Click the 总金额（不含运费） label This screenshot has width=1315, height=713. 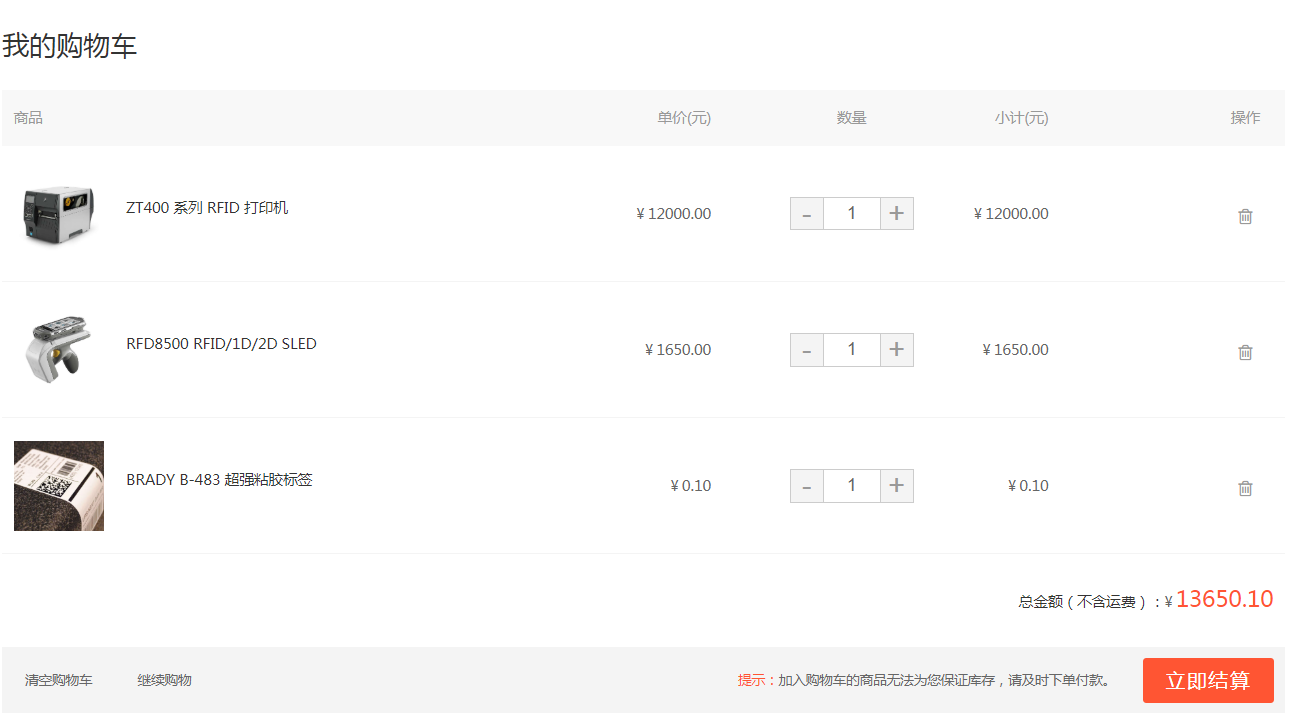pyautogui.click(x=1090, y=602)
